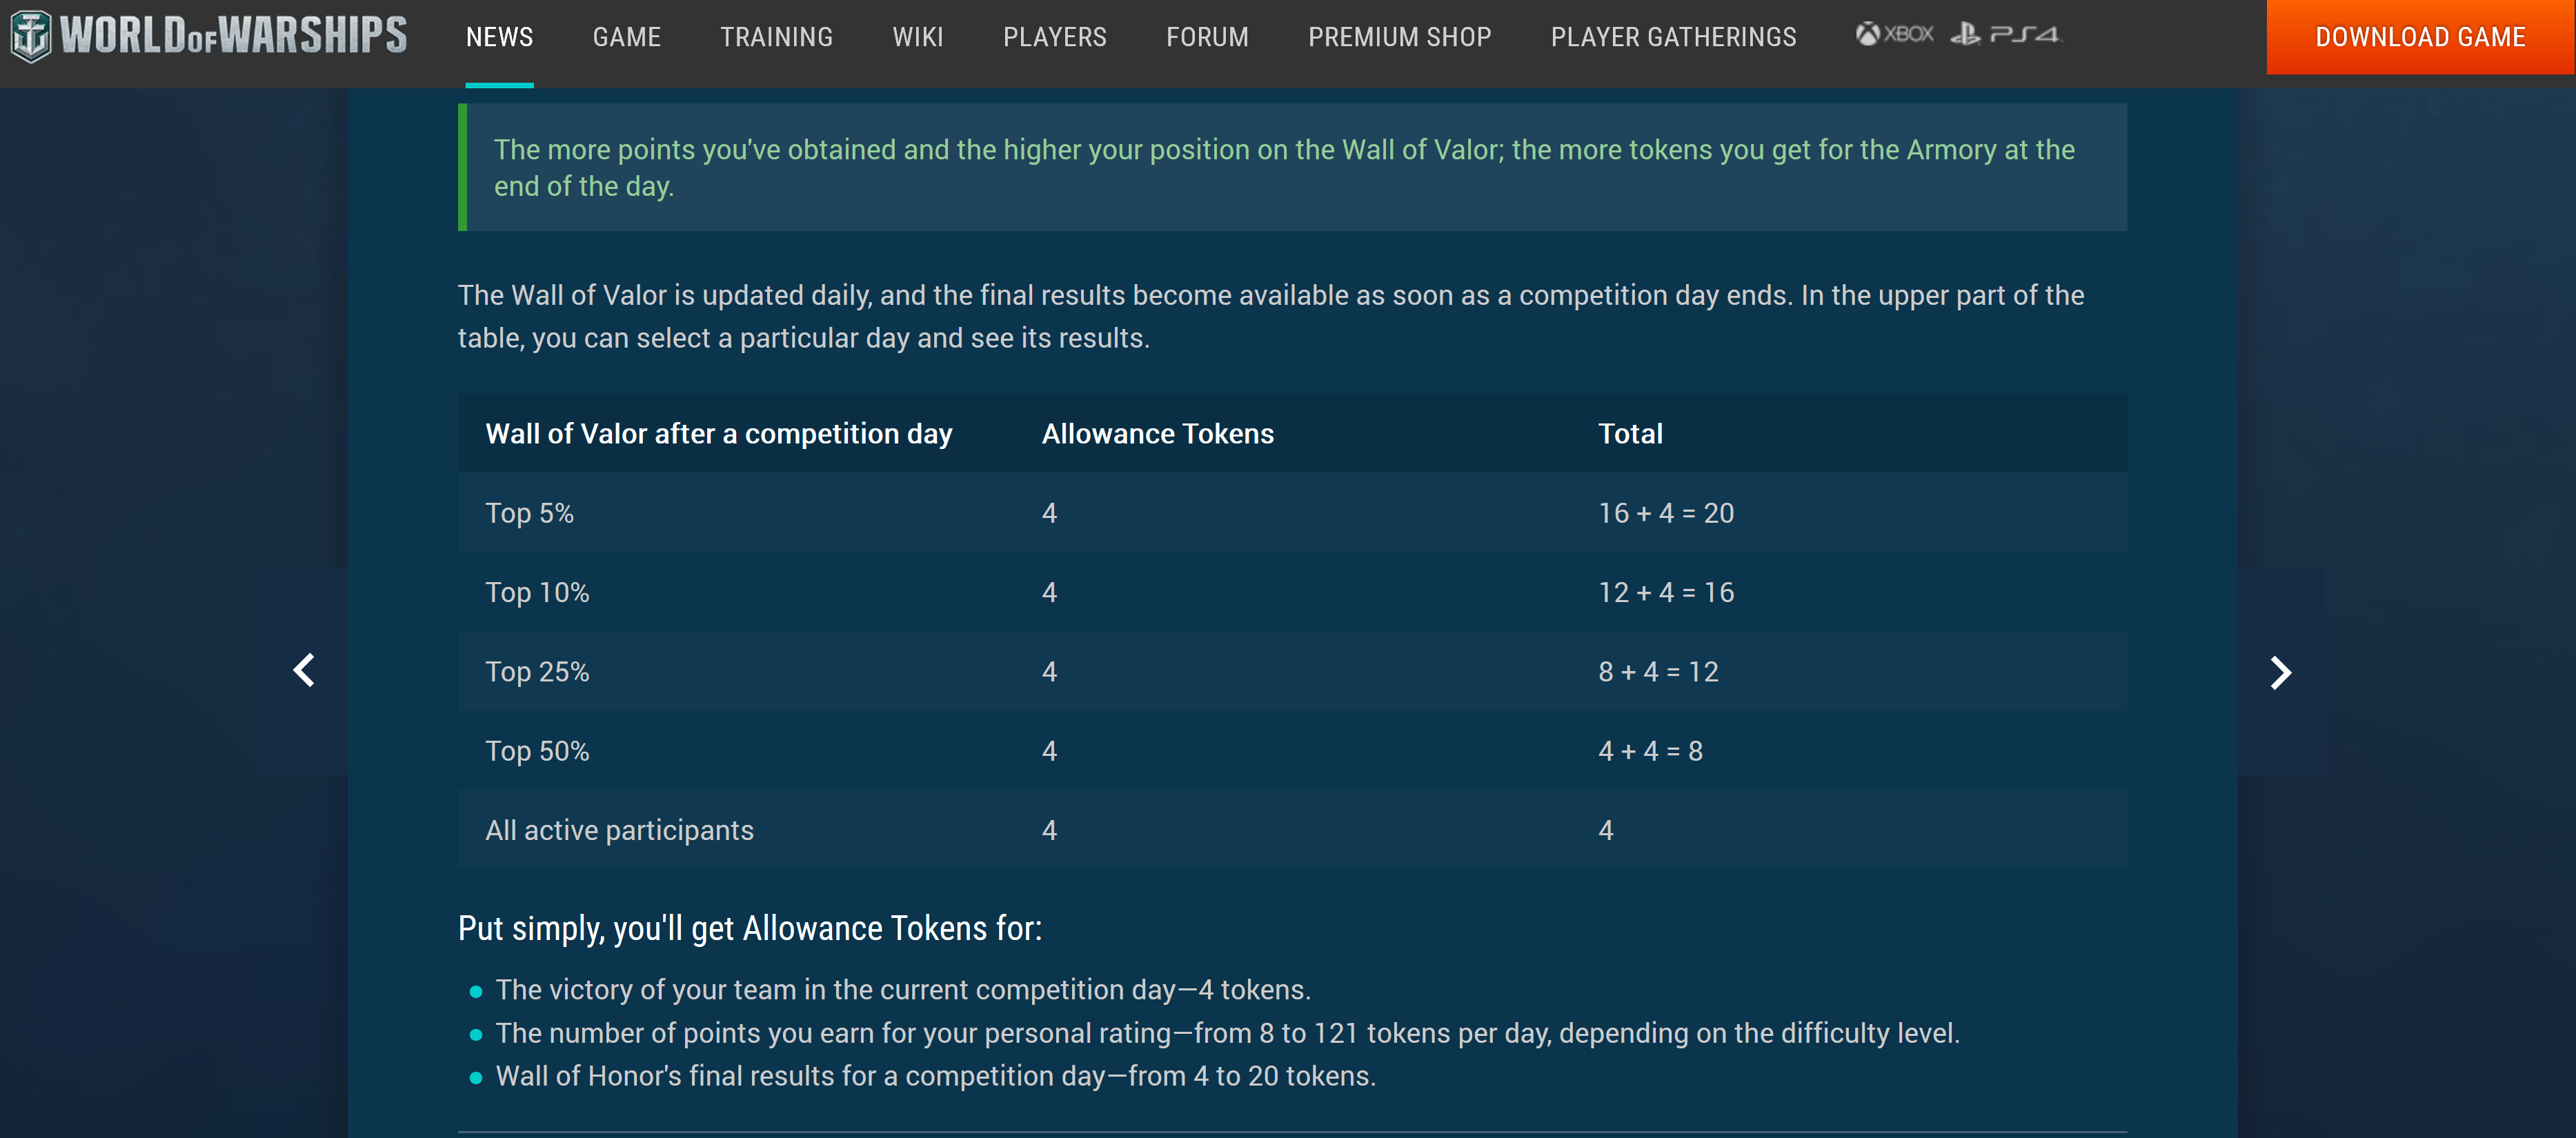Viewport: 2576px width, 1138px height.
Task: Open the Game menu item
Action: click(626, 37)
